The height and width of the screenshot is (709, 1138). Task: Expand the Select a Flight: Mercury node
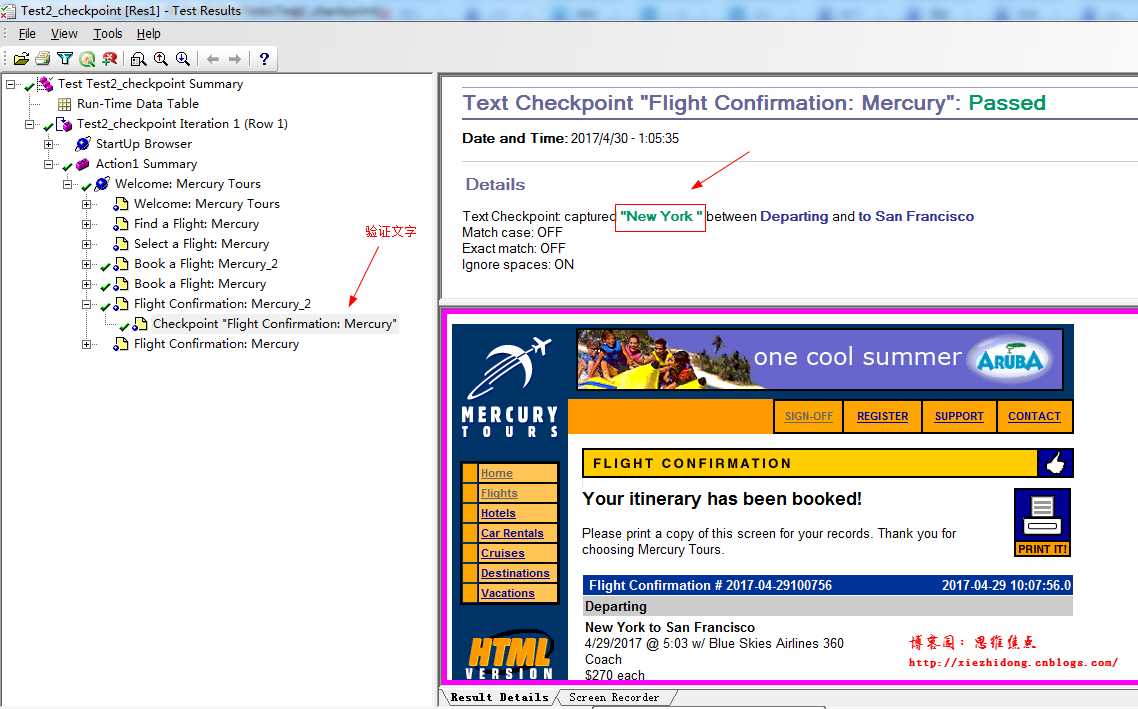(x=86, y=244)
